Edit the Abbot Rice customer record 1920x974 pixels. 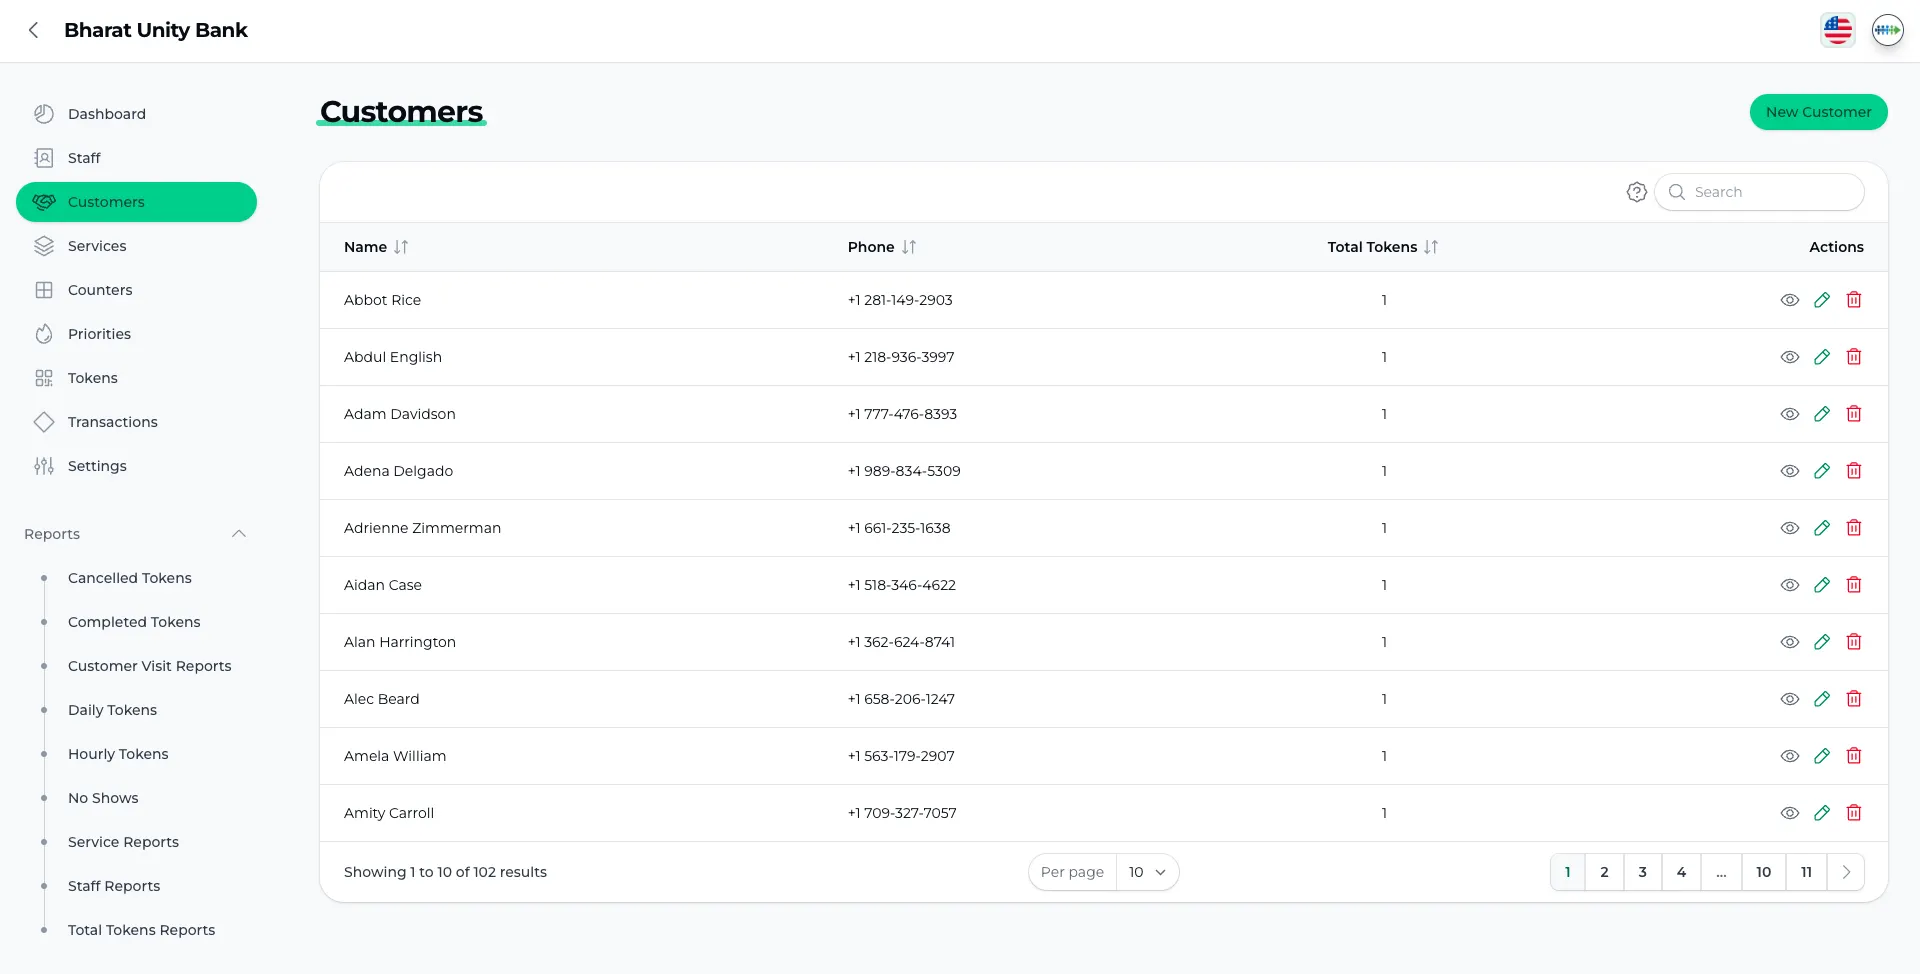[x=1821, y=300]
